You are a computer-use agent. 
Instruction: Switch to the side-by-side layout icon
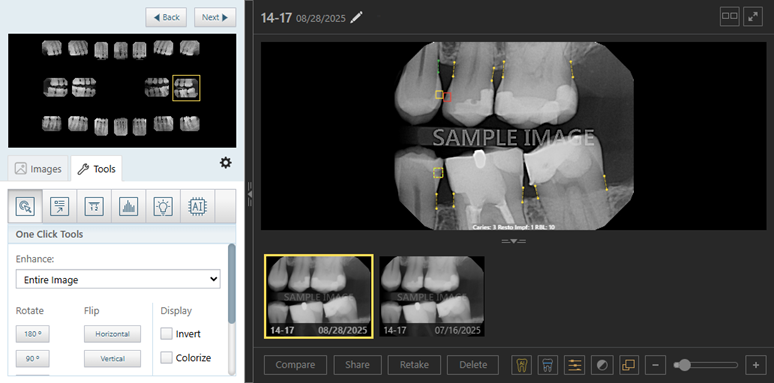click(x=730, y=16)
